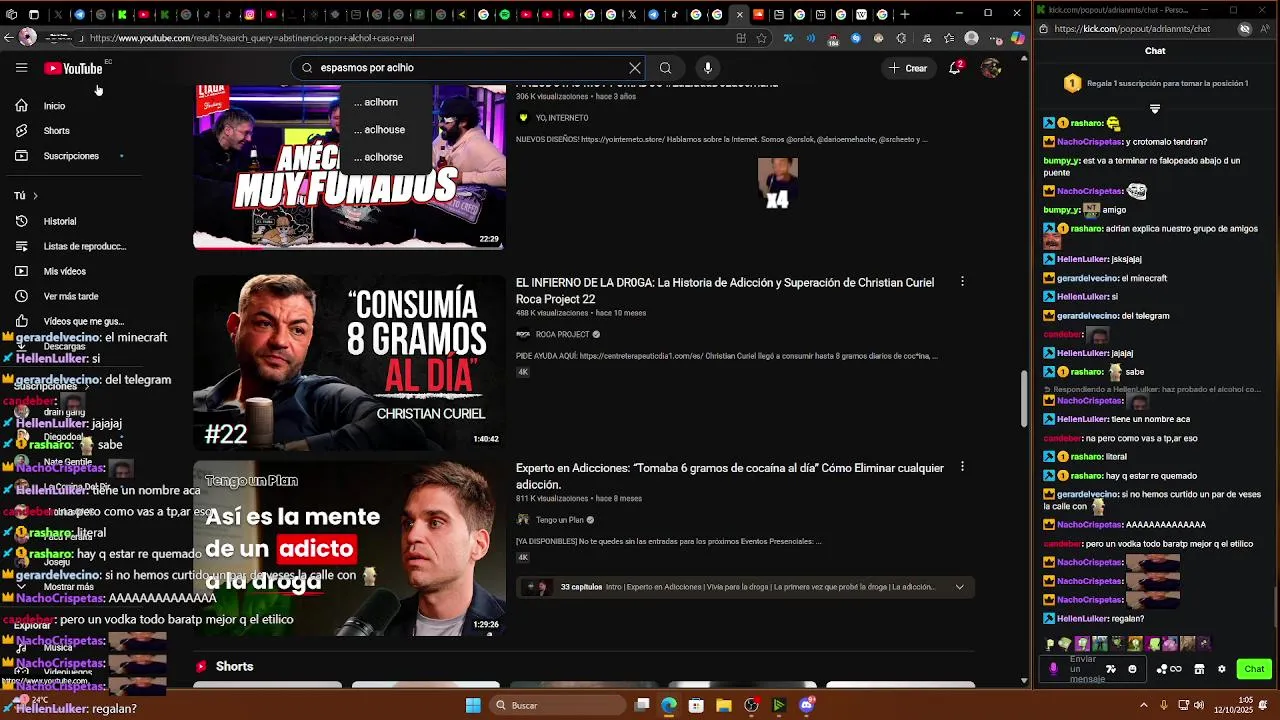Click the Crear button

pos(908,68)
